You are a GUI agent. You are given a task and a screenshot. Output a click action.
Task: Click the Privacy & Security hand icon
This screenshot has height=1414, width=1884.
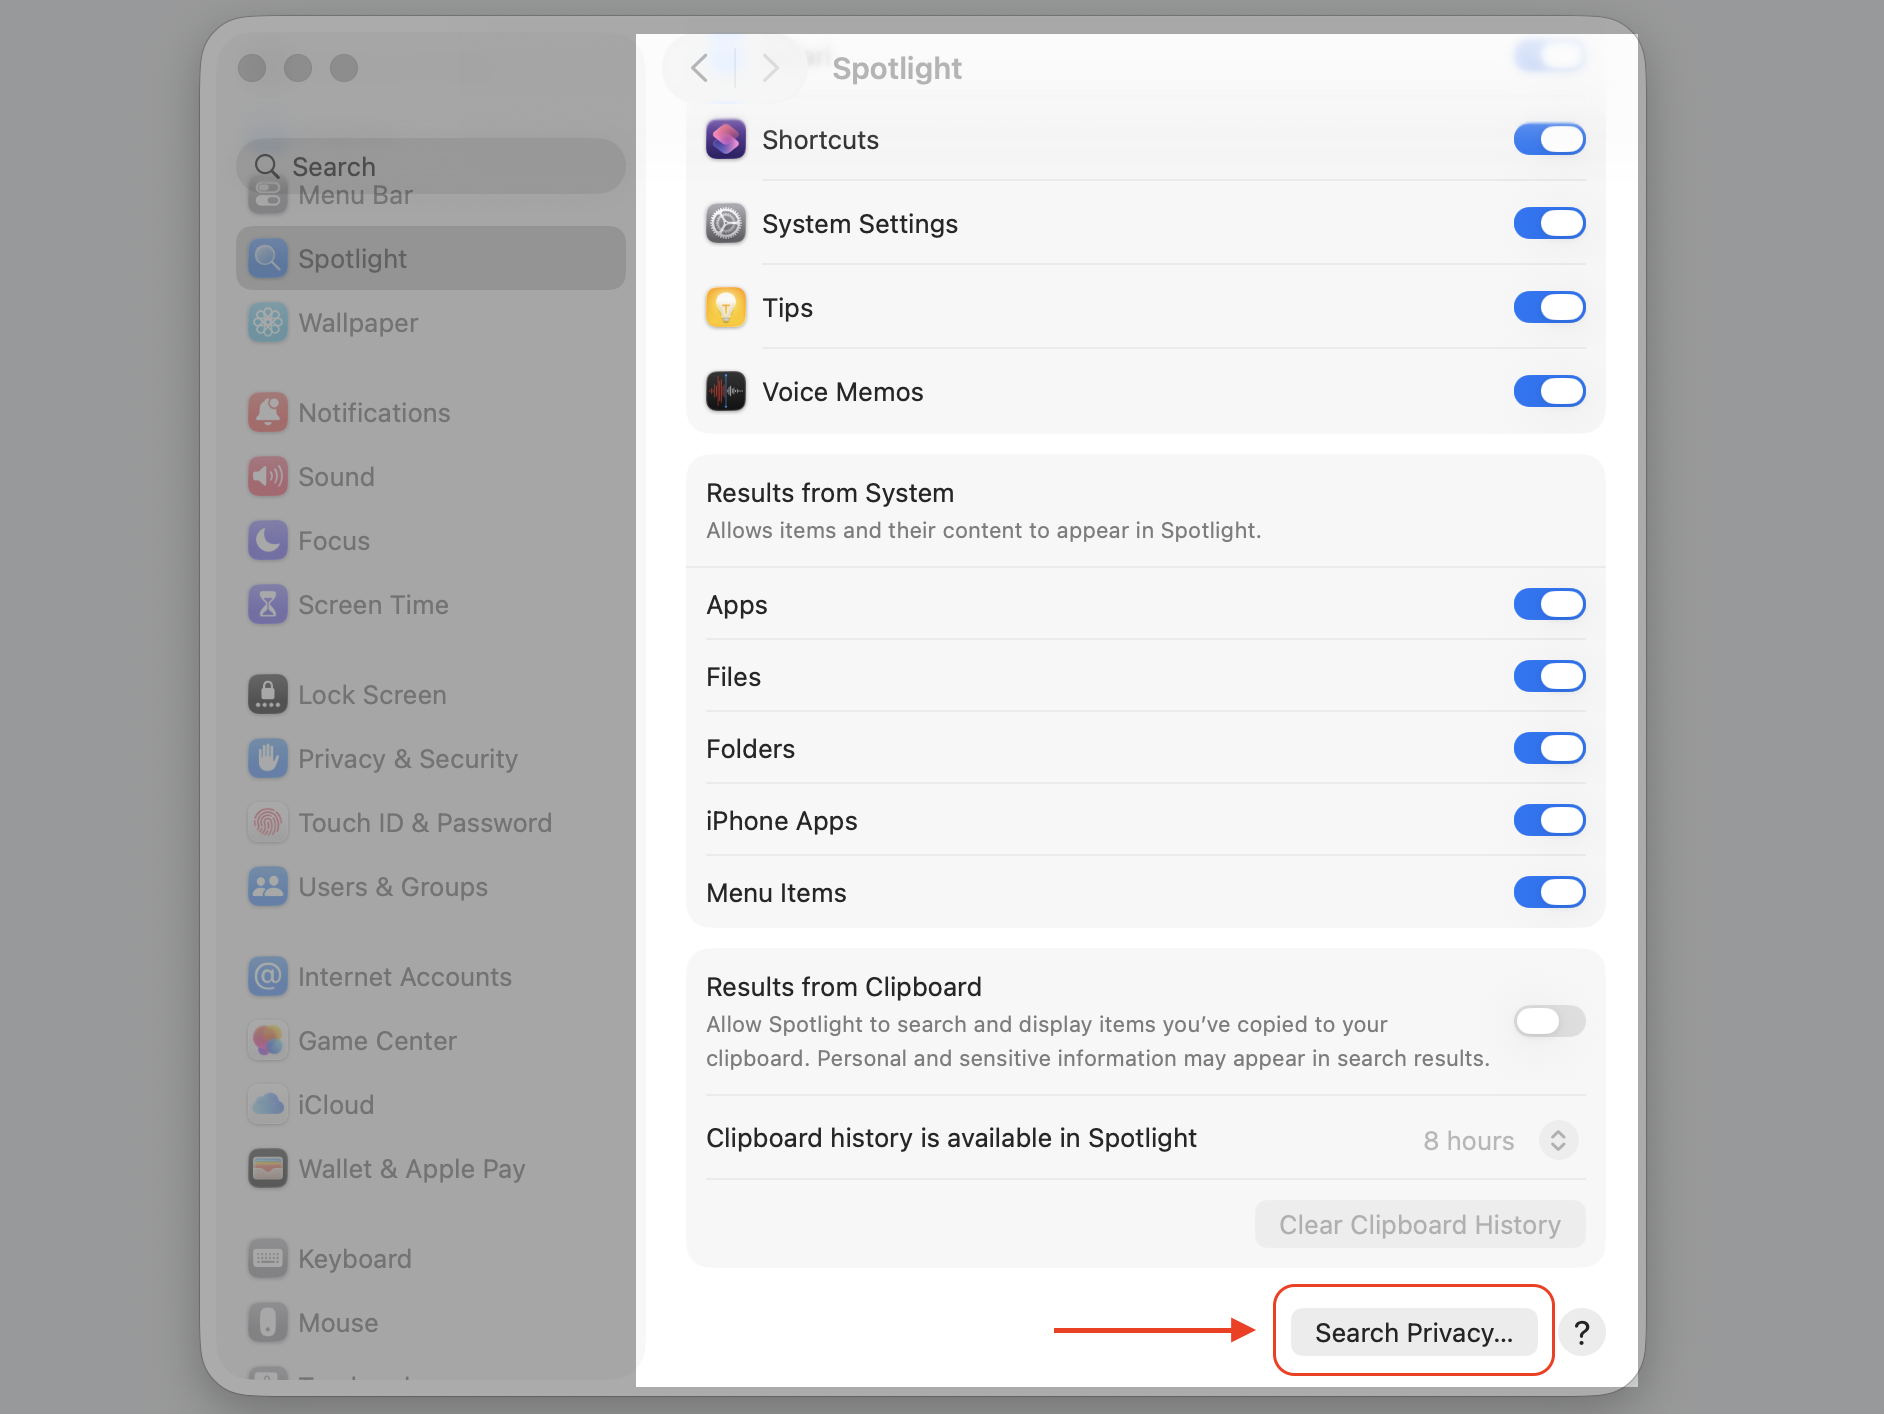(x=268, y=758)
